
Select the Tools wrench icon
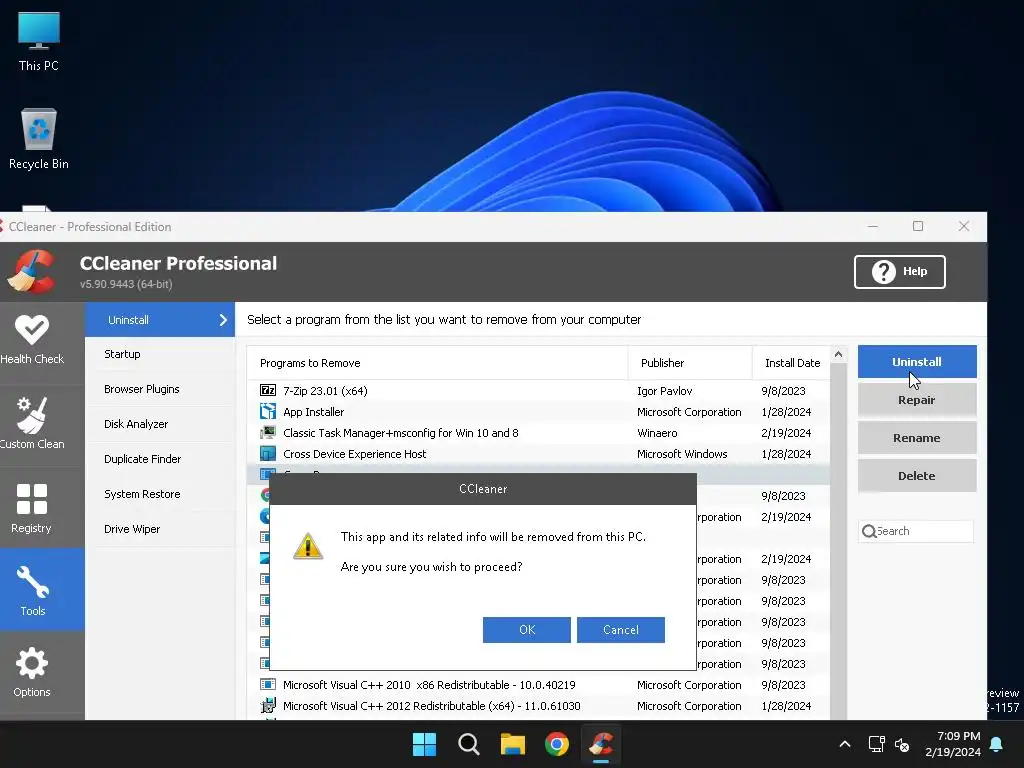[x=32, y=582]
